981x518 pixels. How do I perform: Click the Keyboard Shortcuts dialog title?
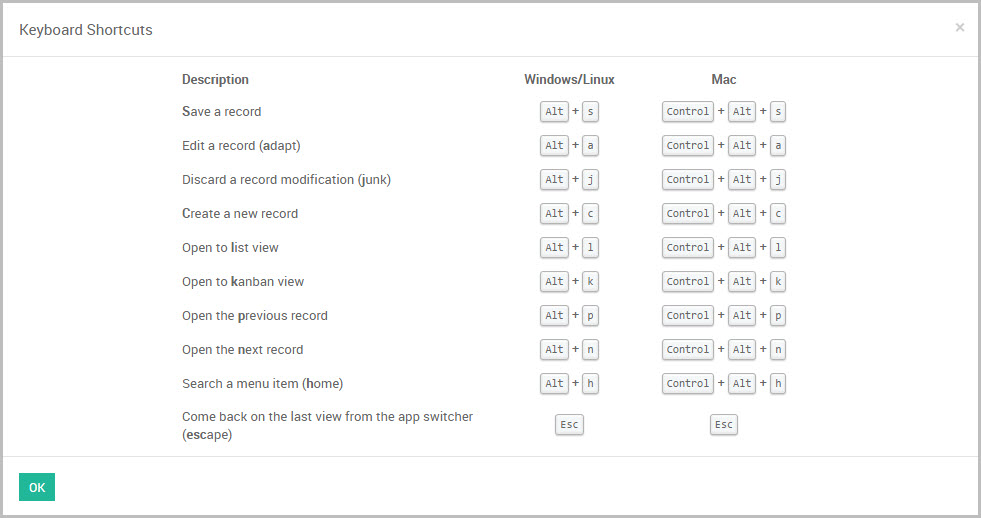tap(86, 30)
